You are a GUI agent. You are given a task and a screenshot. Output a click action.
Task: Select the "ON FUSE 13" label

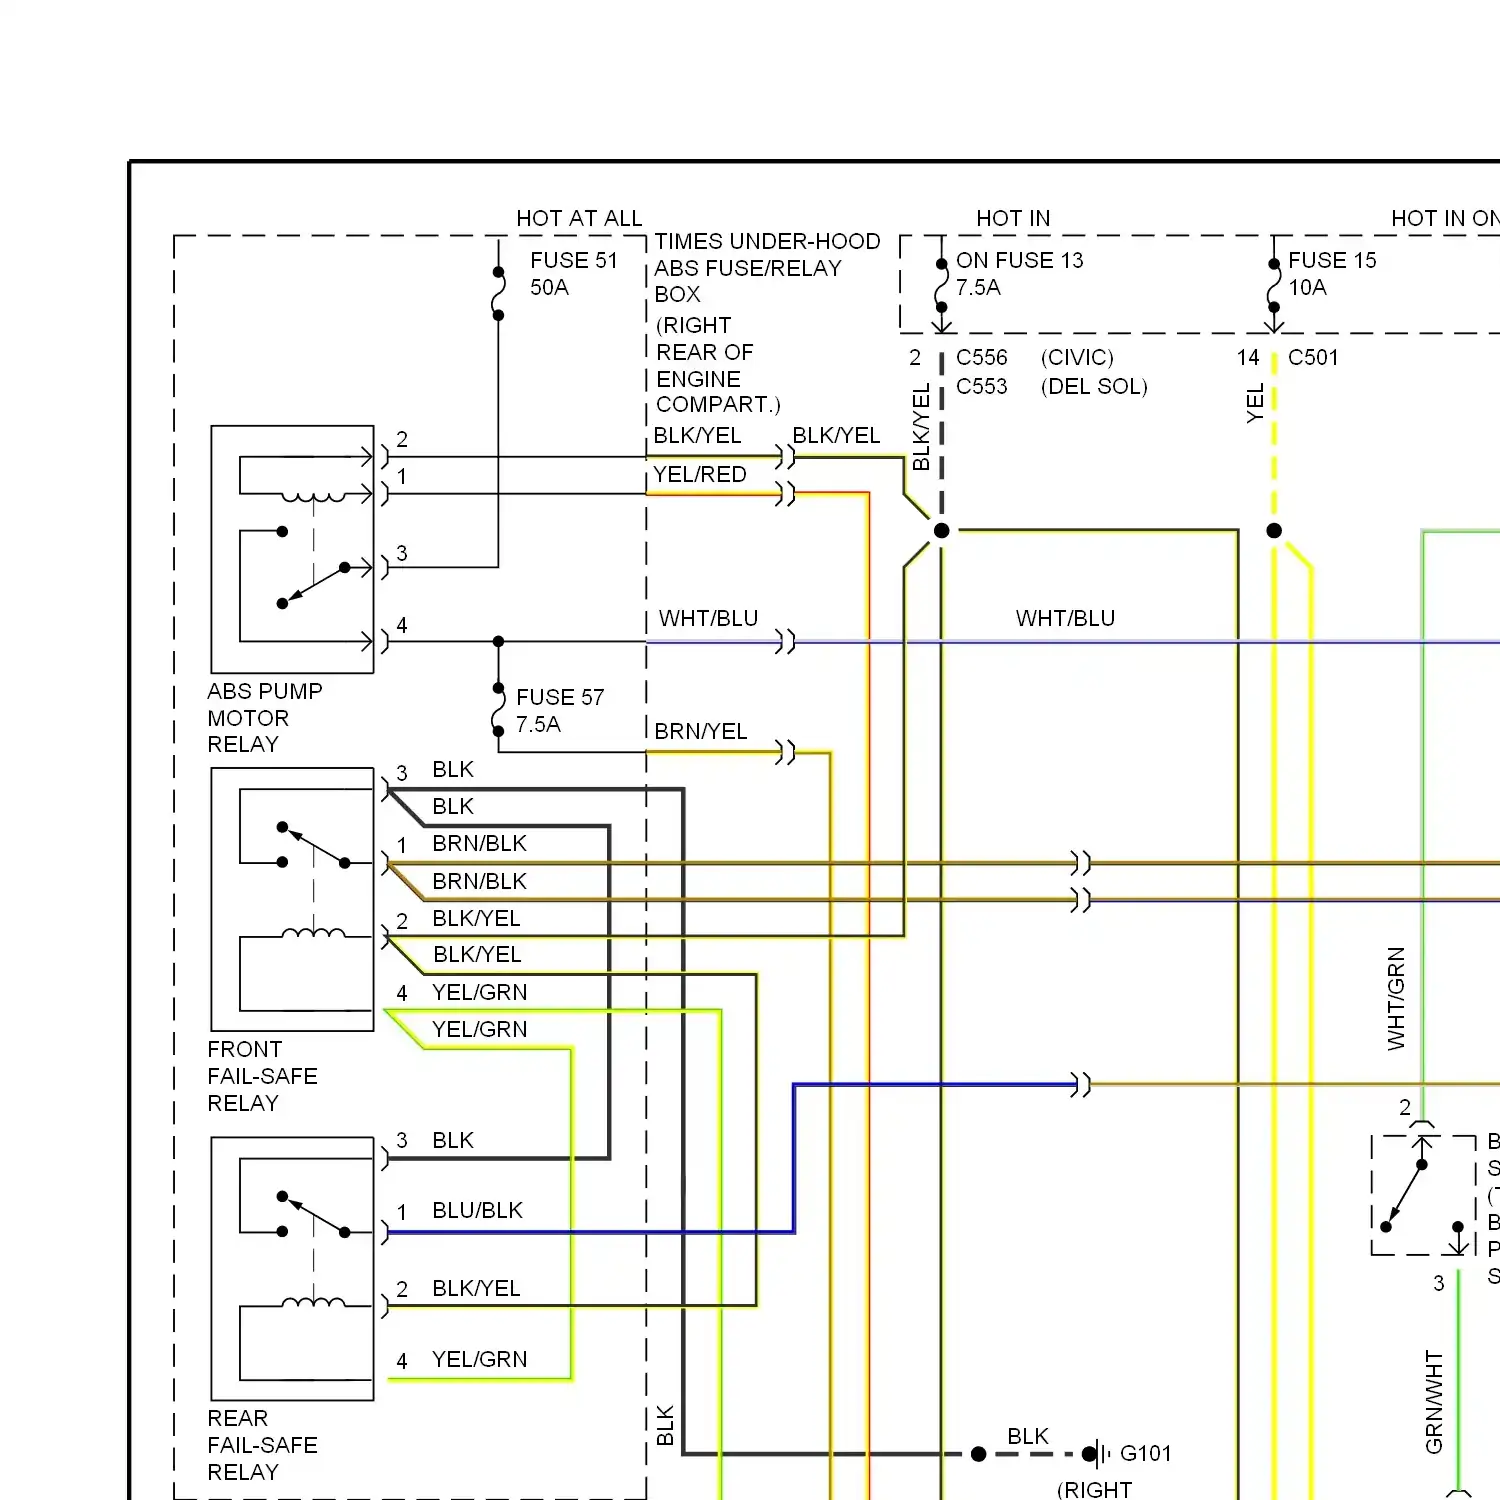point(1020,260)
